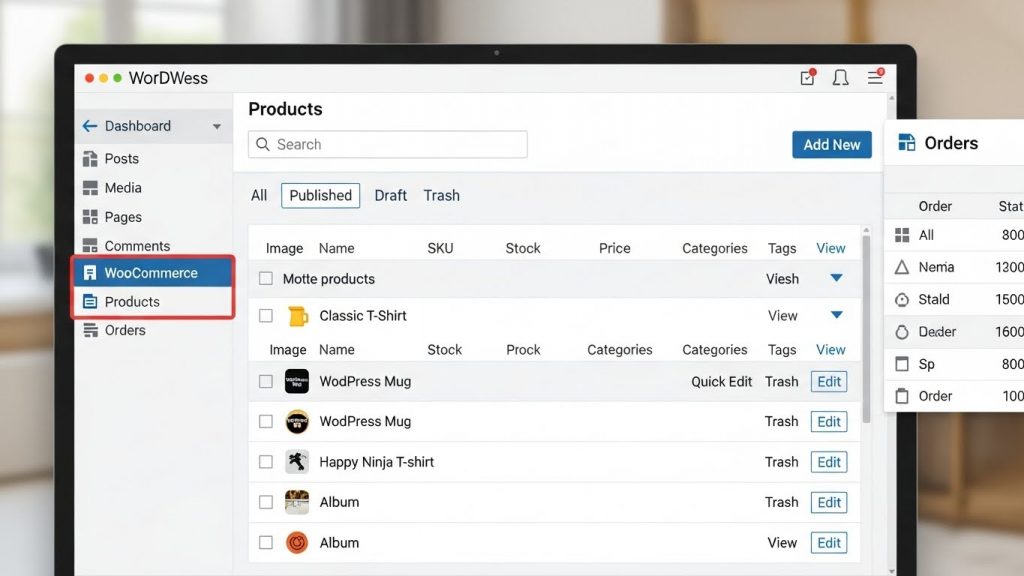Viewport: 1024px width, 576px height.
Task: Open the hamburger menu icon in header
Action: pos(875,77)
